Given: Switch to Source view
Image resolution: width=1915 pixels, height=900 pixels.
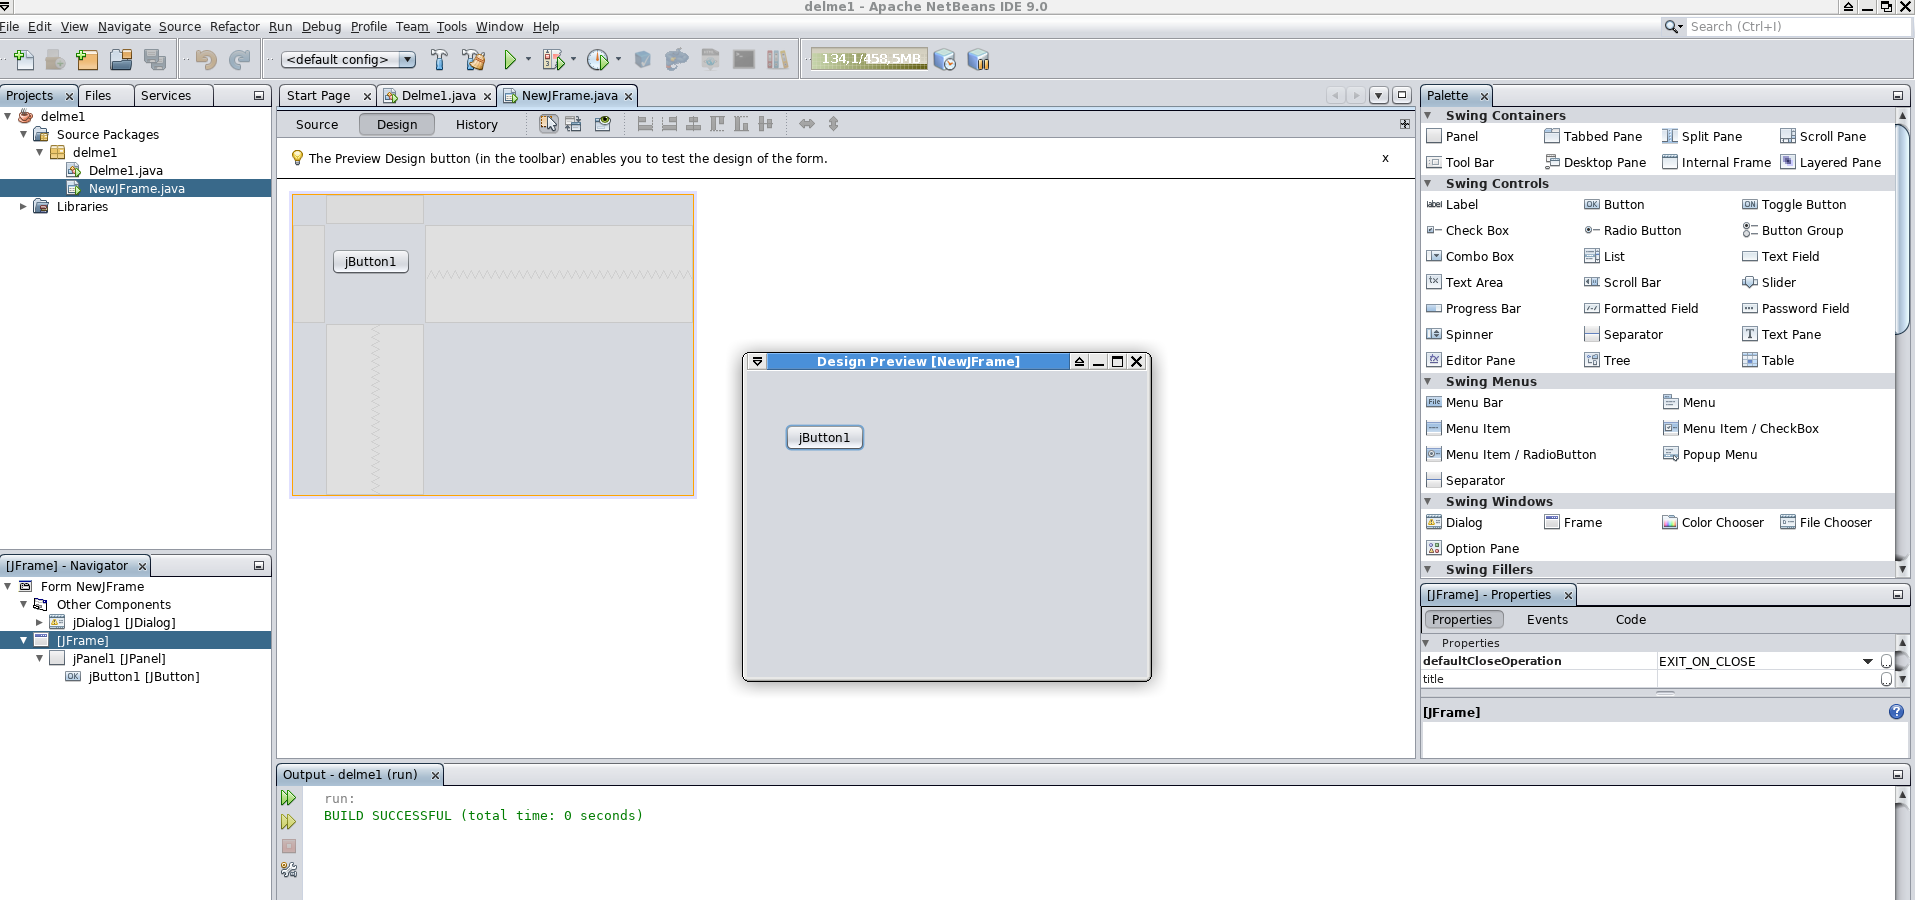Looking at the screenshot, I should pyautogui.click(x=317, y=124).
